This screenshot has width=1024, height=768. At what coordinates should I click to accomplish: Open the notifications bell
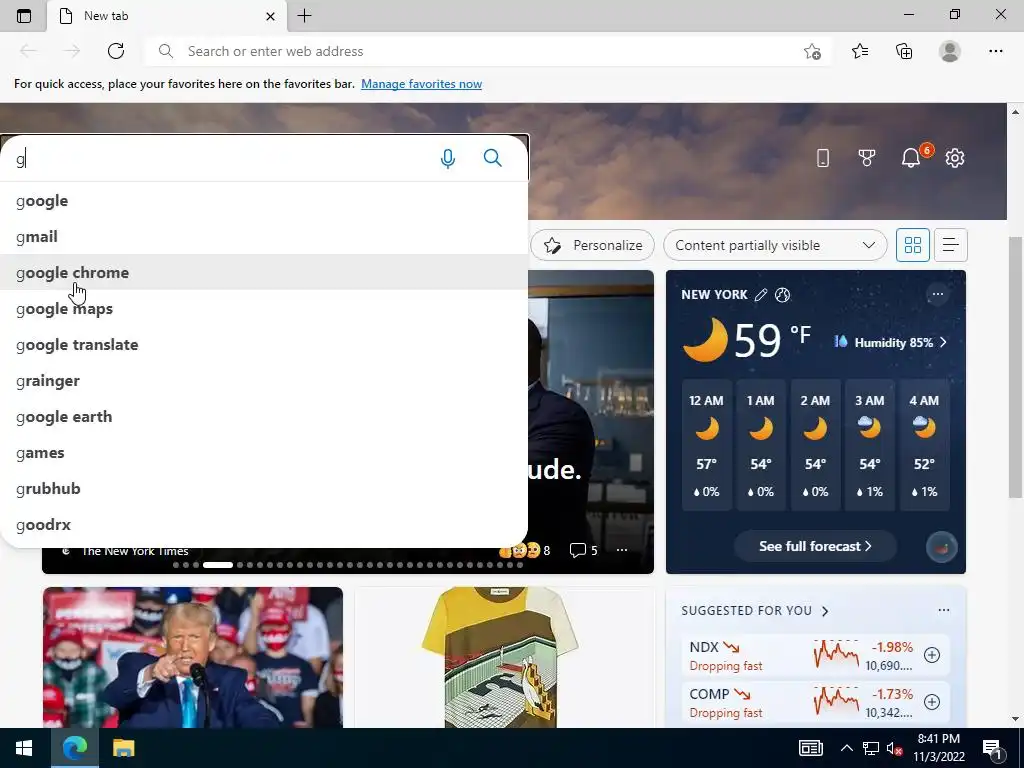pyautogui.click(x=911, y=157)
